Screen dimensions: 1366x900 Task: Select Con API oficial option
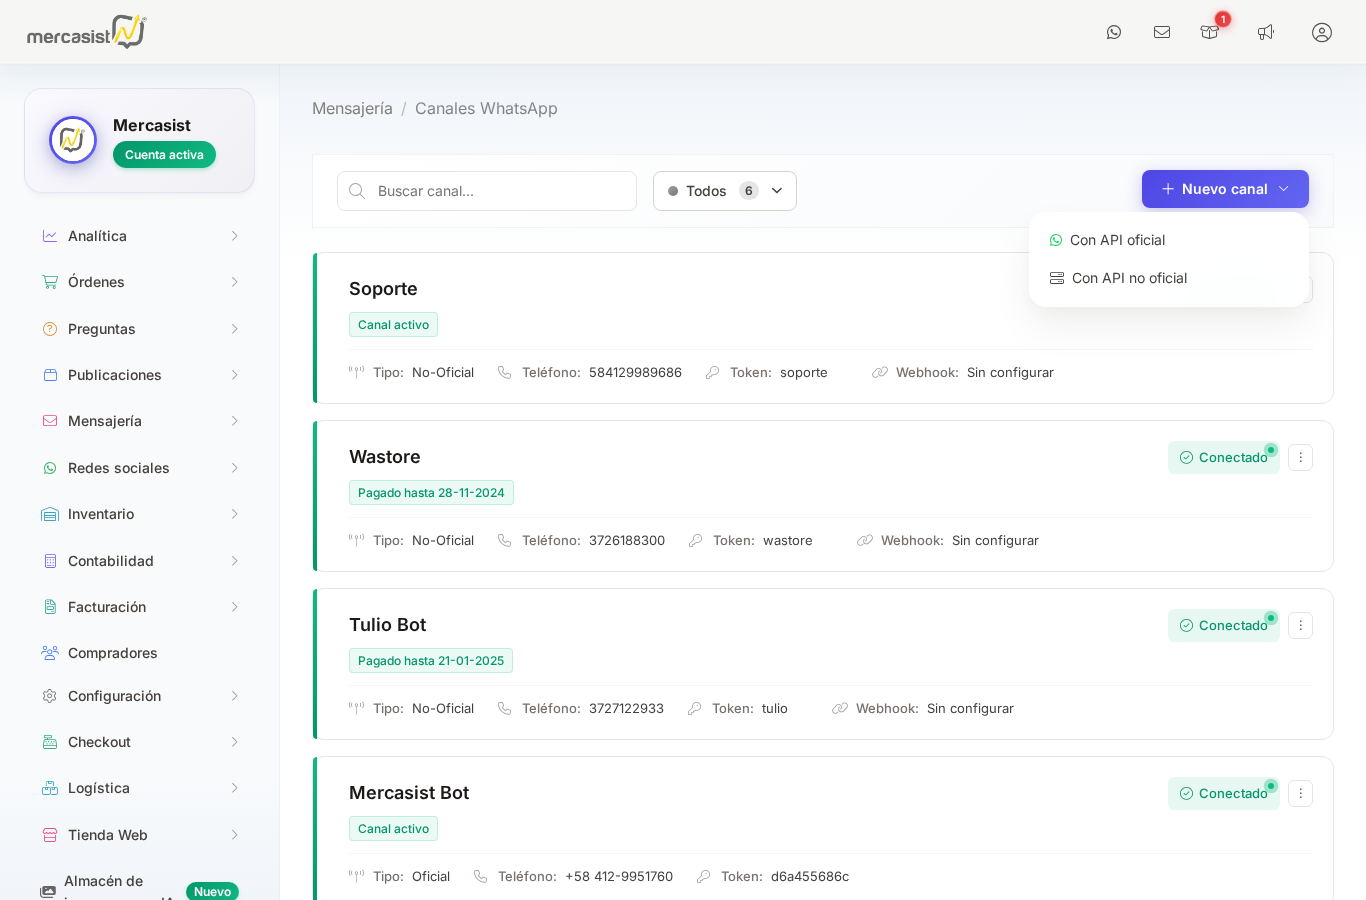pyautogui.click(x=1117, y=240)
